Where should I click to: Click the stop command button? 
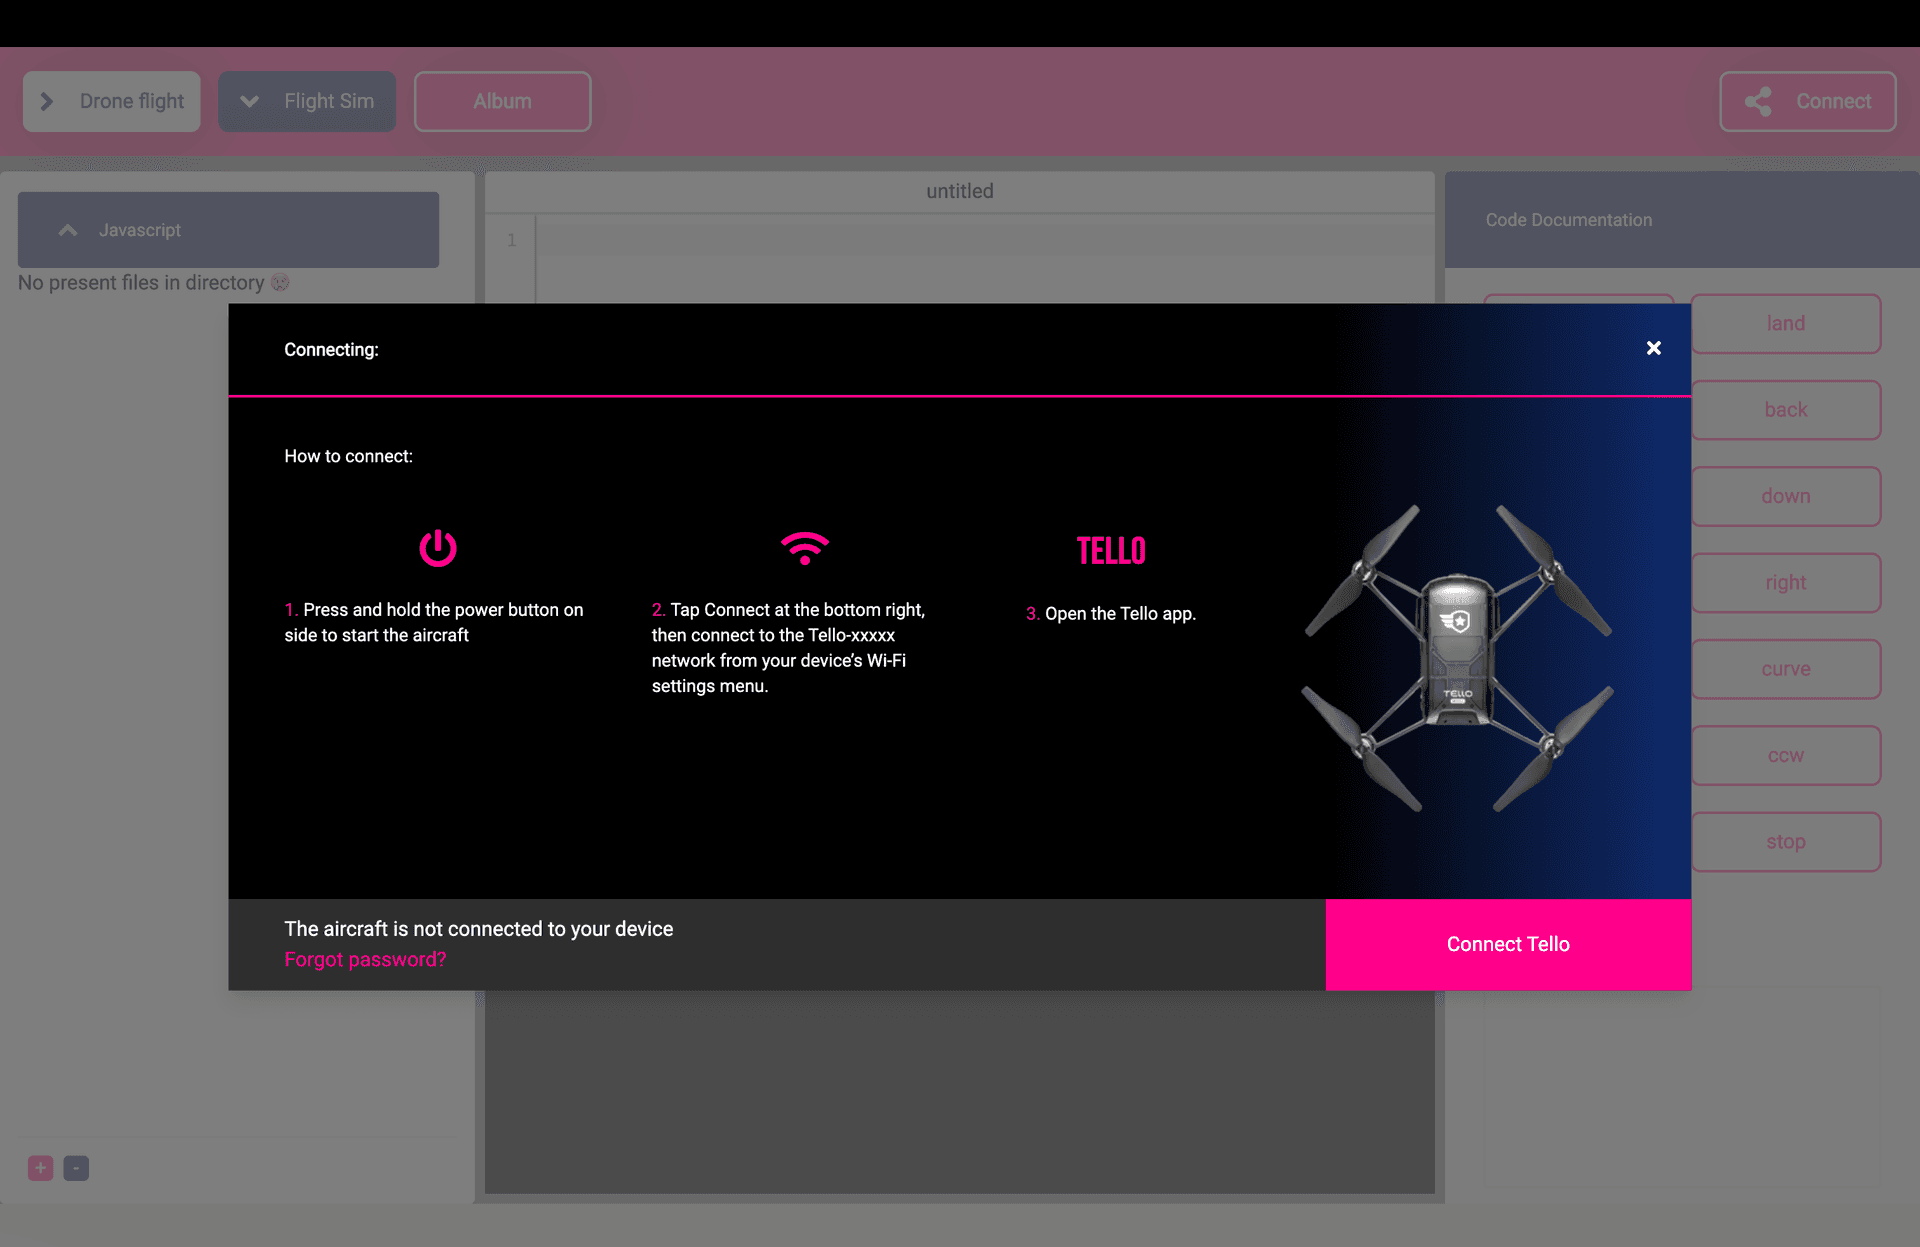tap(1785, 842)
